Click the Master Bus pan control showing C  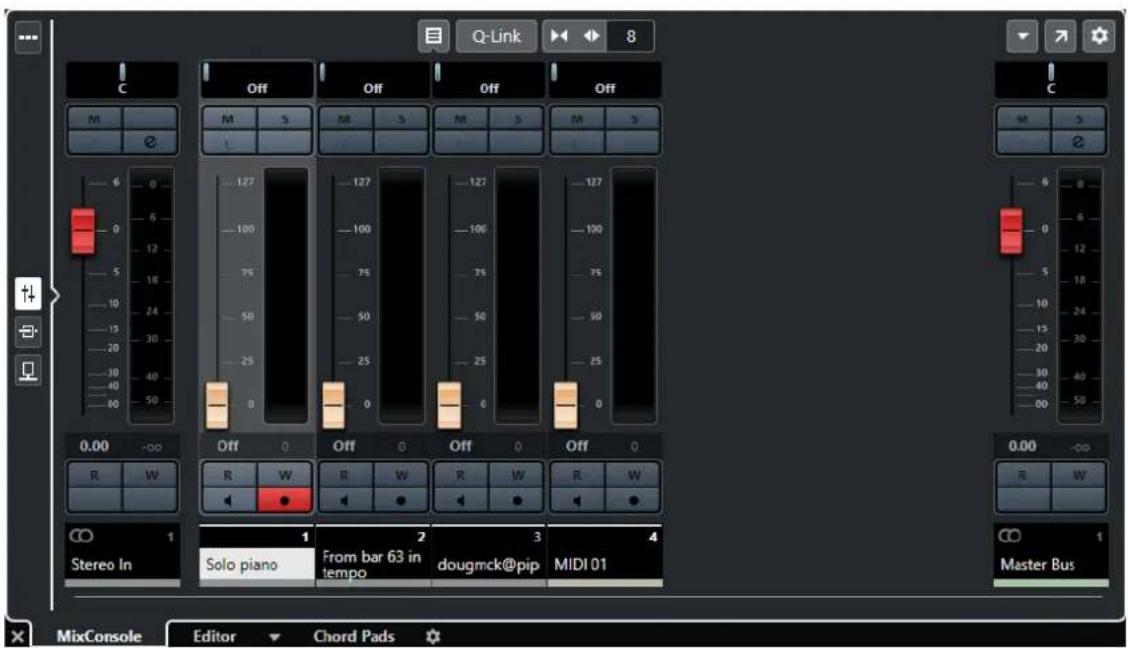pyautogui.click(x=1051, y=80)
